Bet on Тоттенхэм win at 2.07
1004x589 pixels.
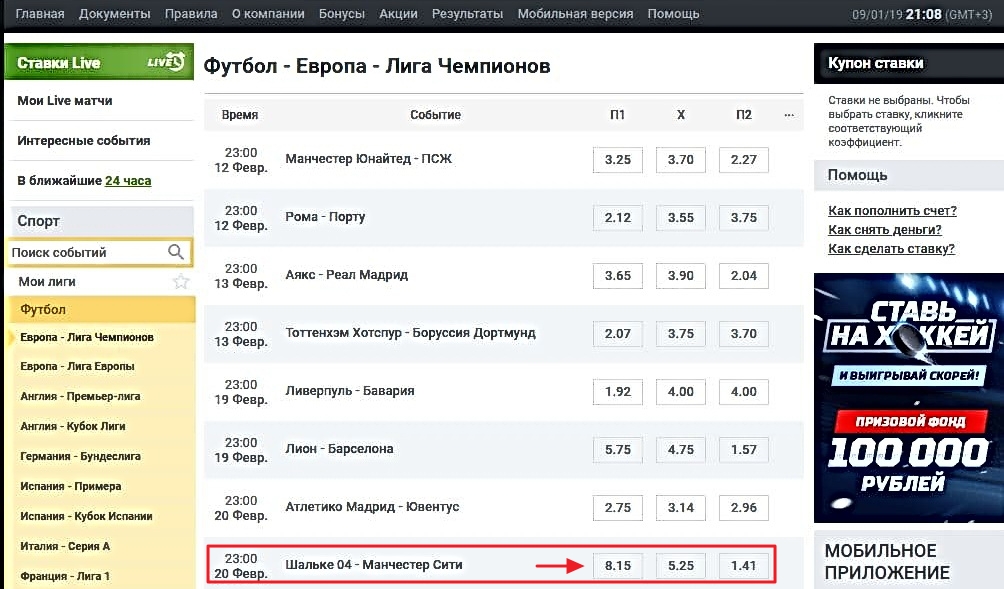618,334
